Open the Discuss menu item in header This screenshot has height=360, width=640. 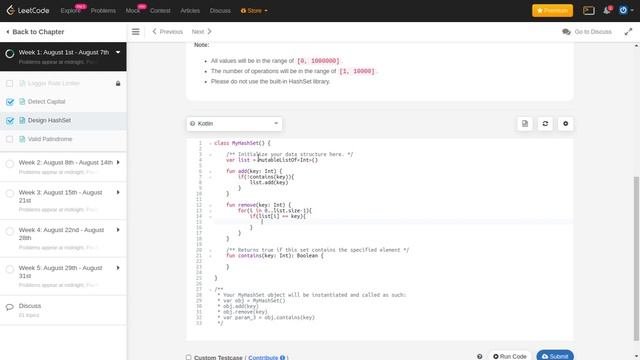click(220, 11)
